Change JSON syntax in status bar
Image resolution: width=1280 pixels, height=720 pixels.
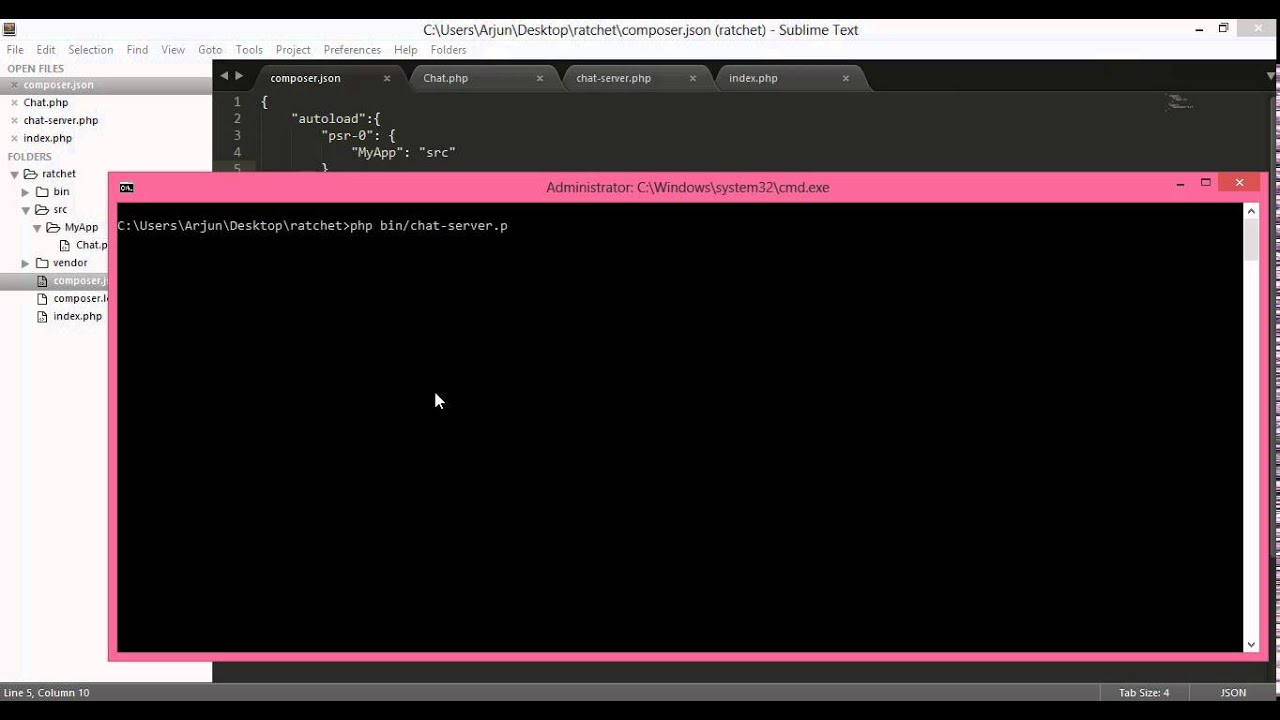(1233, 693)
